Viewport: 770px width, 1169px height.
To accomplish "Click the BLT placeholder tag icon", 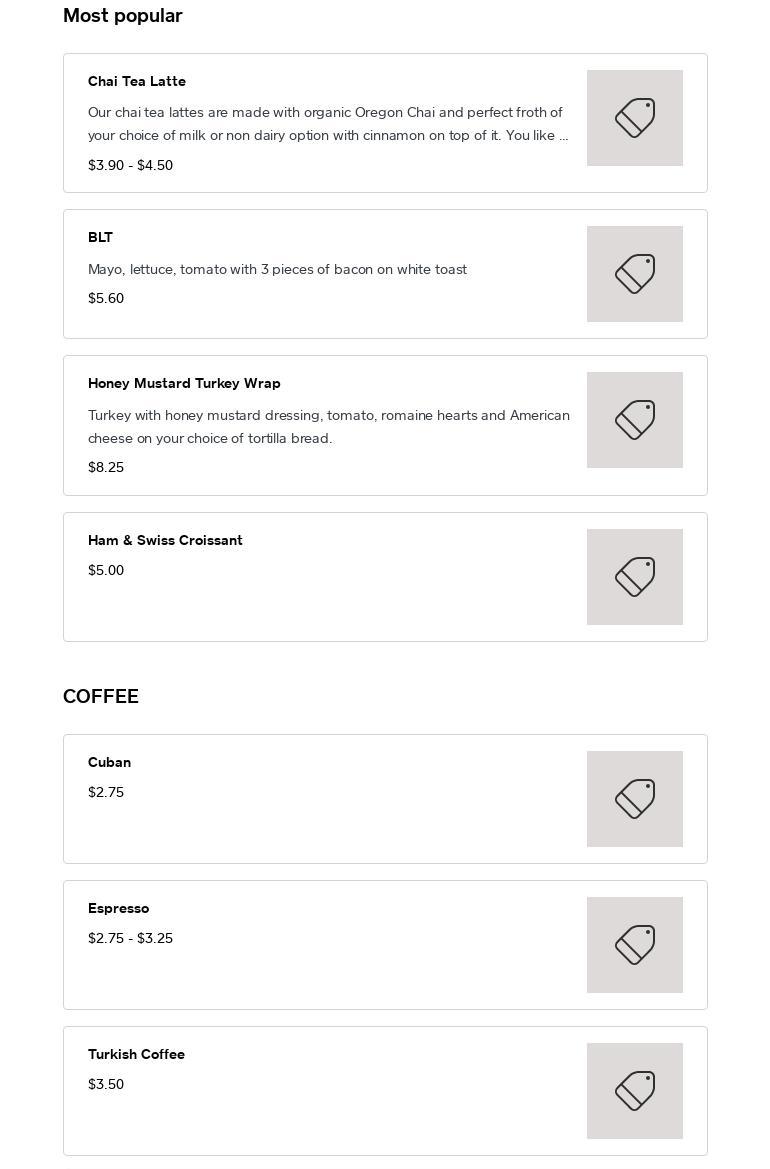I will (634, 274).
